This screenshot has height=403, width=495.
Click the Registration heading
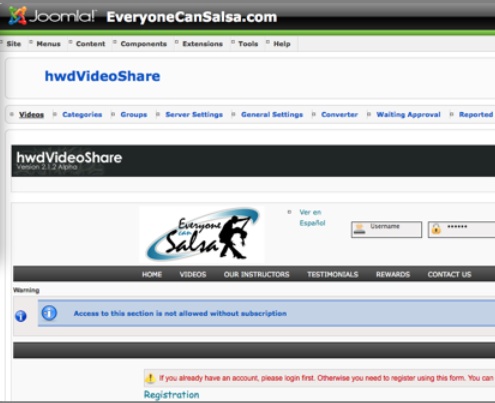[x=171, y=395]
